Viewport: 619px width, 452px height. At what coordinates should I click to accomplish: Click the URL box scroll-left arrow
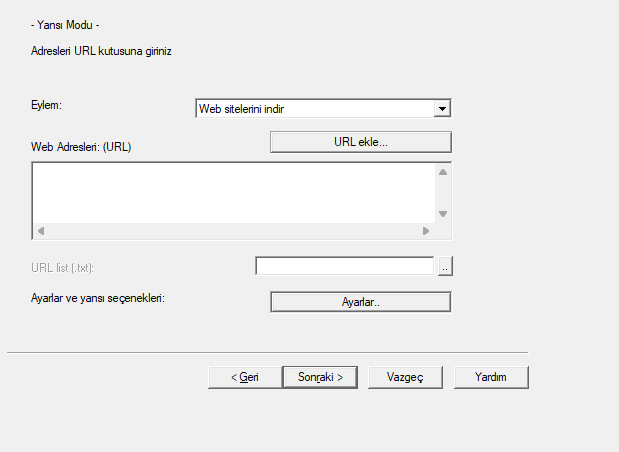coord(41,231)
